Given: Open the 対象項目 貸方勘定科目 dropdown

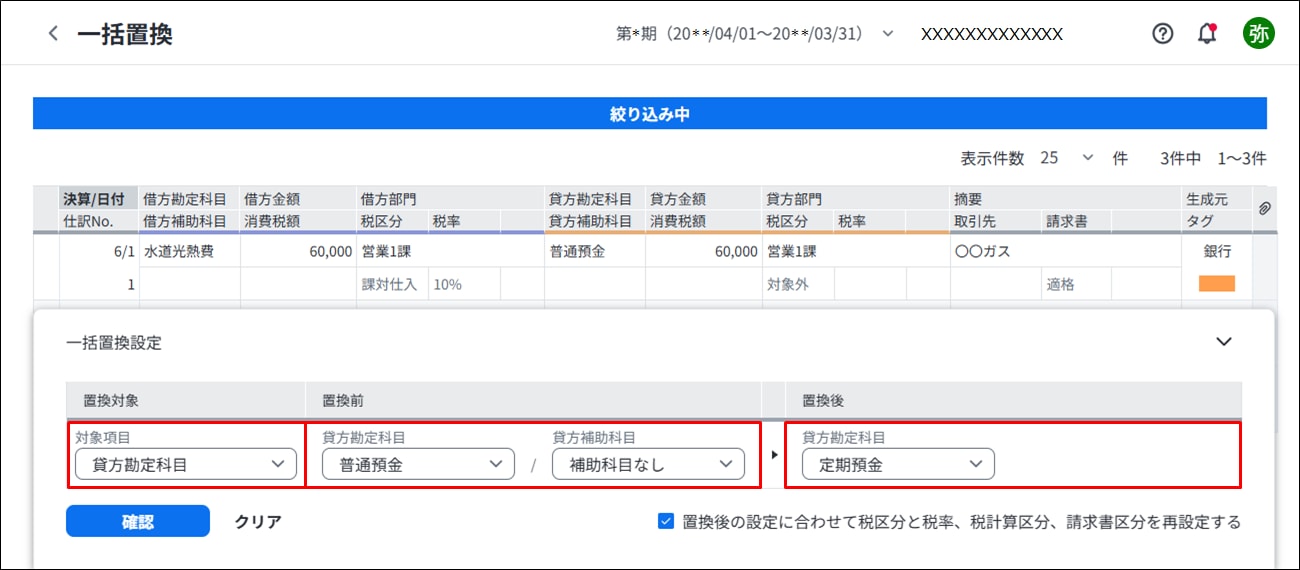Looking at the screenshot, I should (186, 464).
